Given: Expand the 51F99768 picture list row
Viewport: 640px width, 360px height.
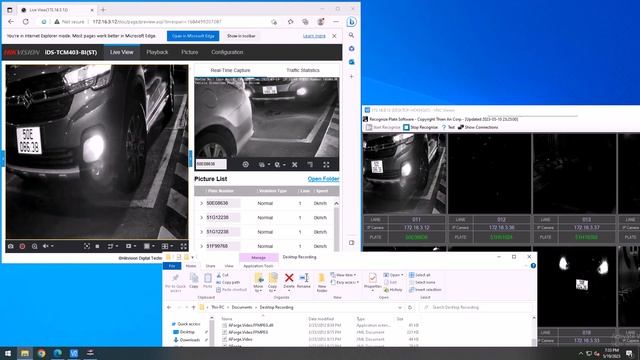Looking at the screenshot, I should pyautogui.click(x=201, y=246).
